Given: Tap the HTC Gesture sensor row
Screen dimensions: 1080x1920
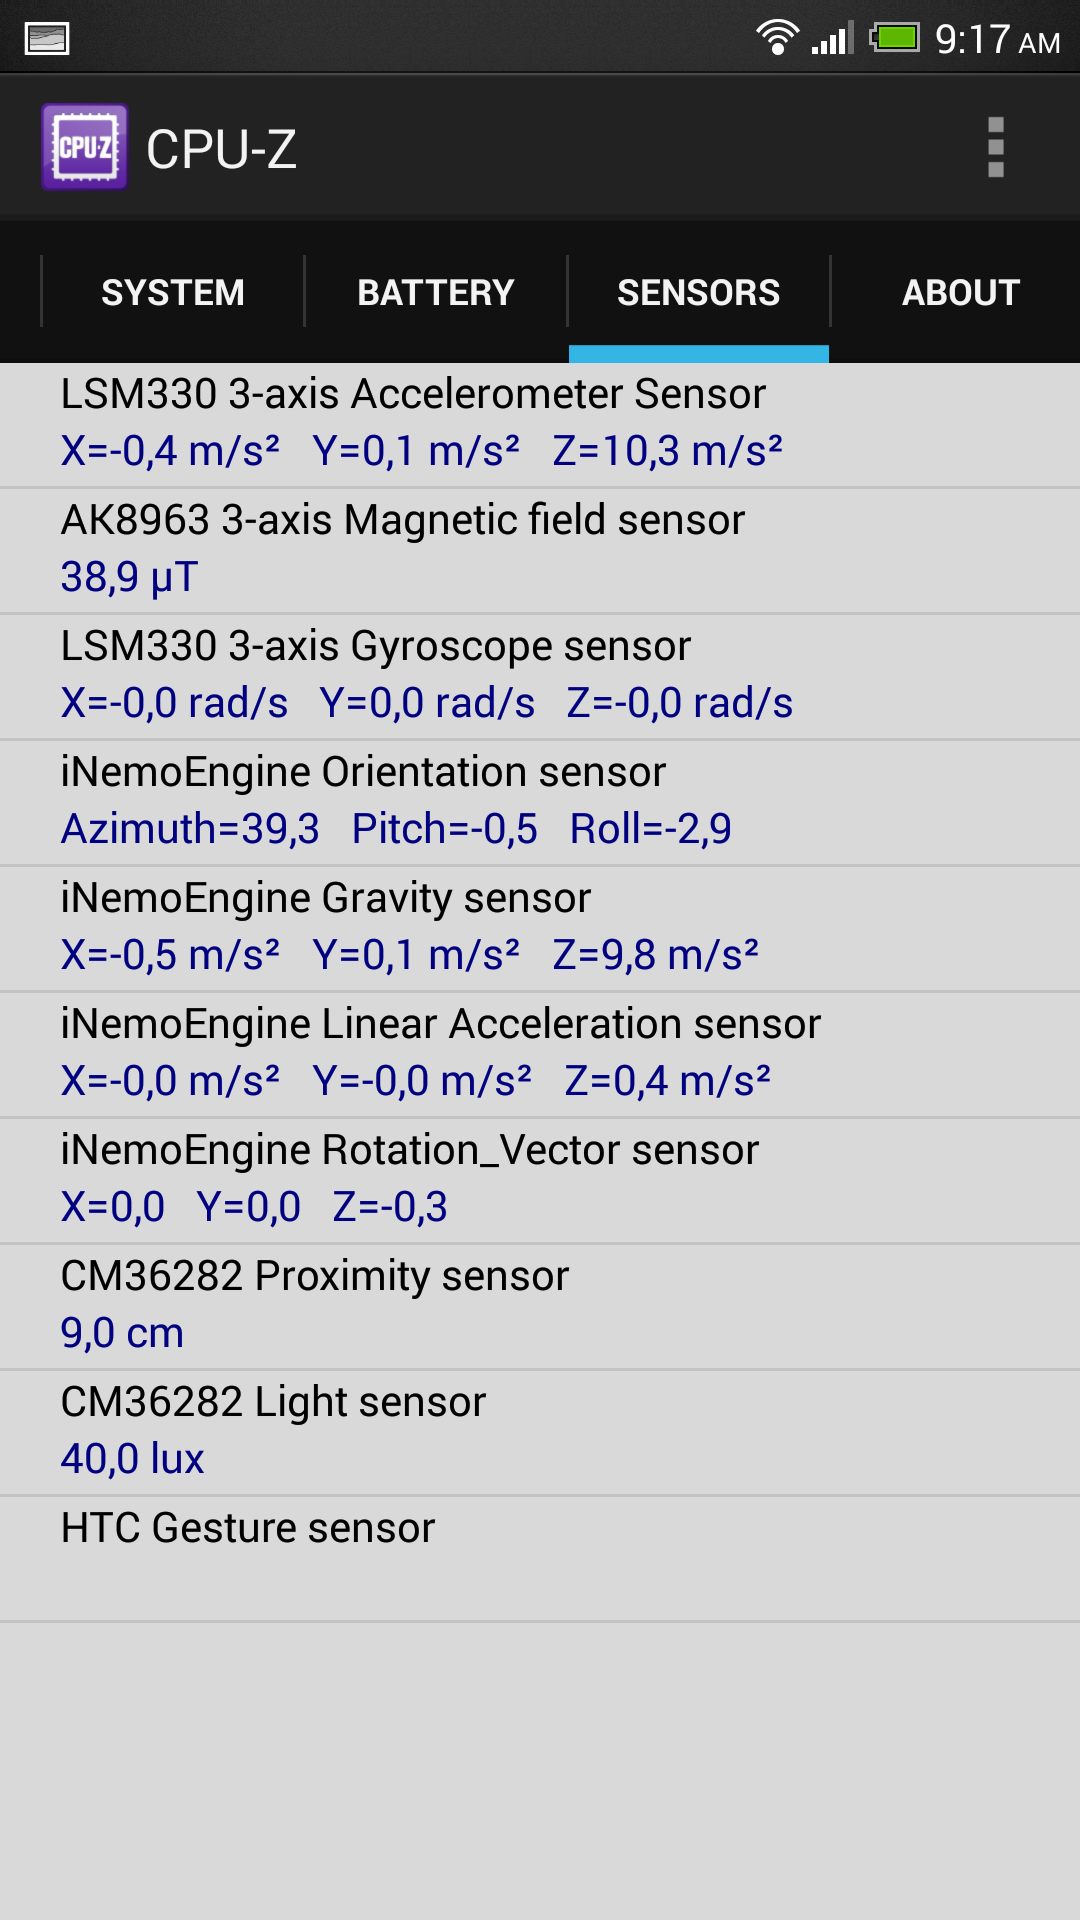Looking at the screenshot, I should [x=540, y=1558].
